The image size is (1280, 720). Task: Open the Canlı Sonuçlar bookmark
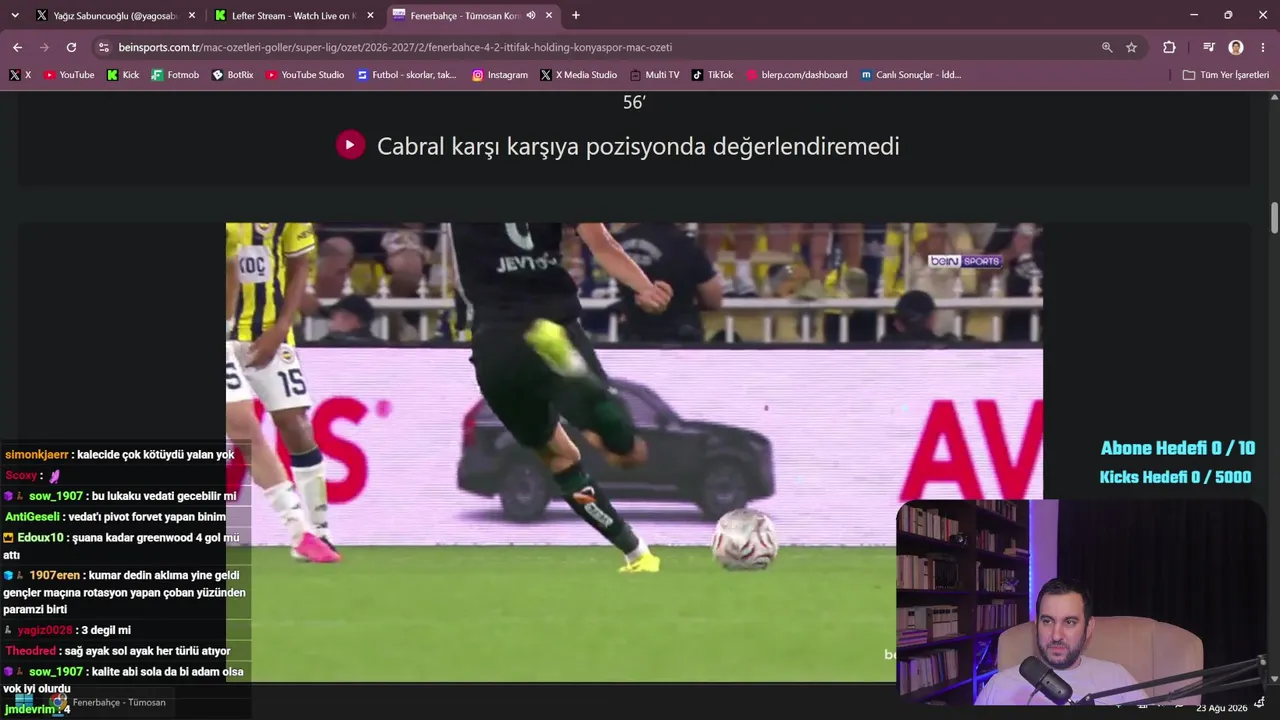[911, 75]
